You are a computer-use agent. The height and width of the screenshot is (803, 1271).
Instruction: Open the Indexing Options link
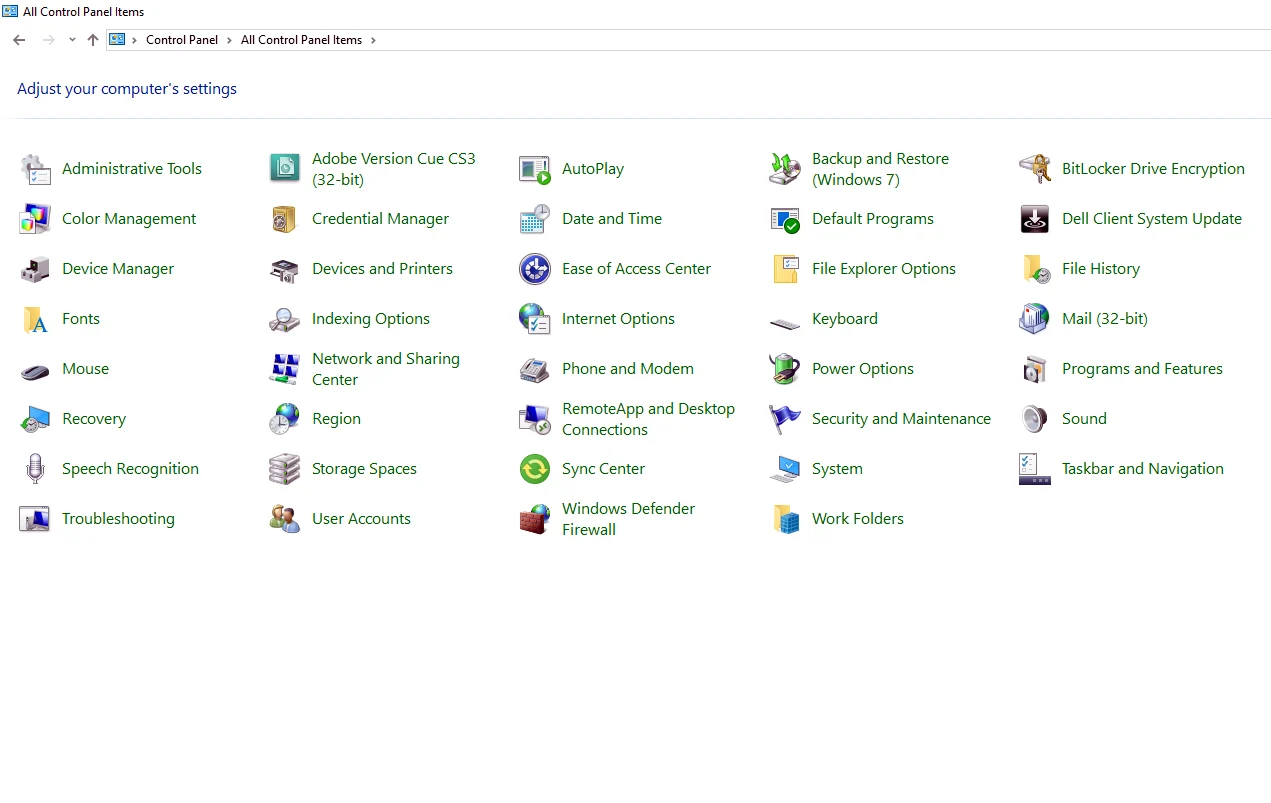point(371,319)
